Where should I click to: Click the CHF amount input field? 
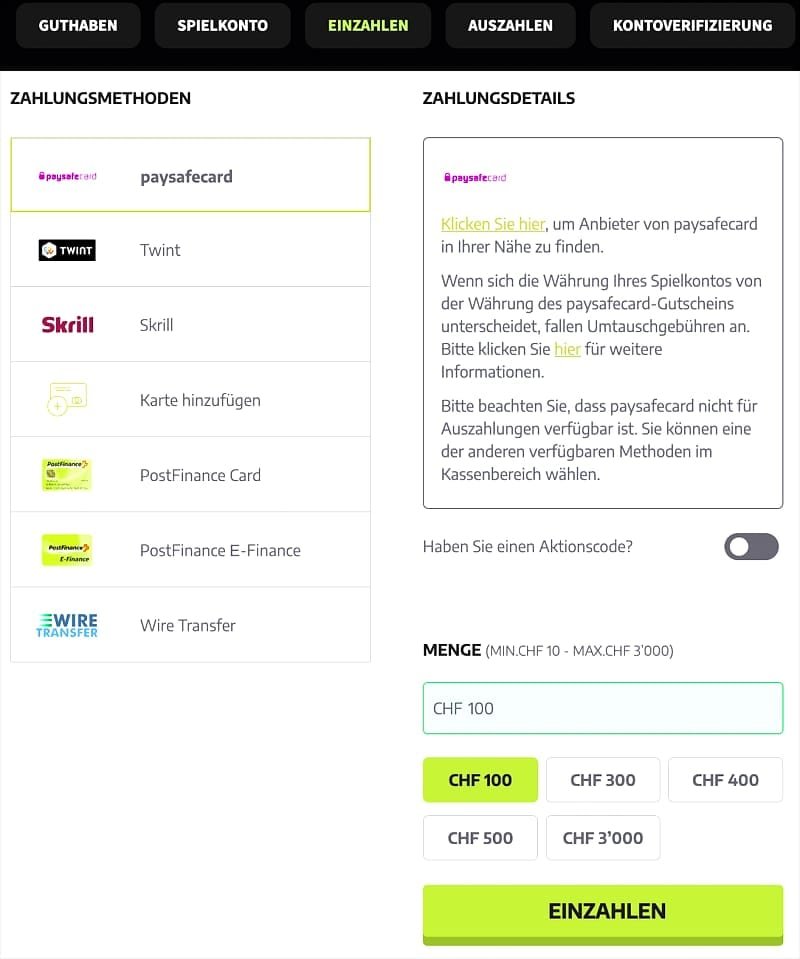pos(603,708)
